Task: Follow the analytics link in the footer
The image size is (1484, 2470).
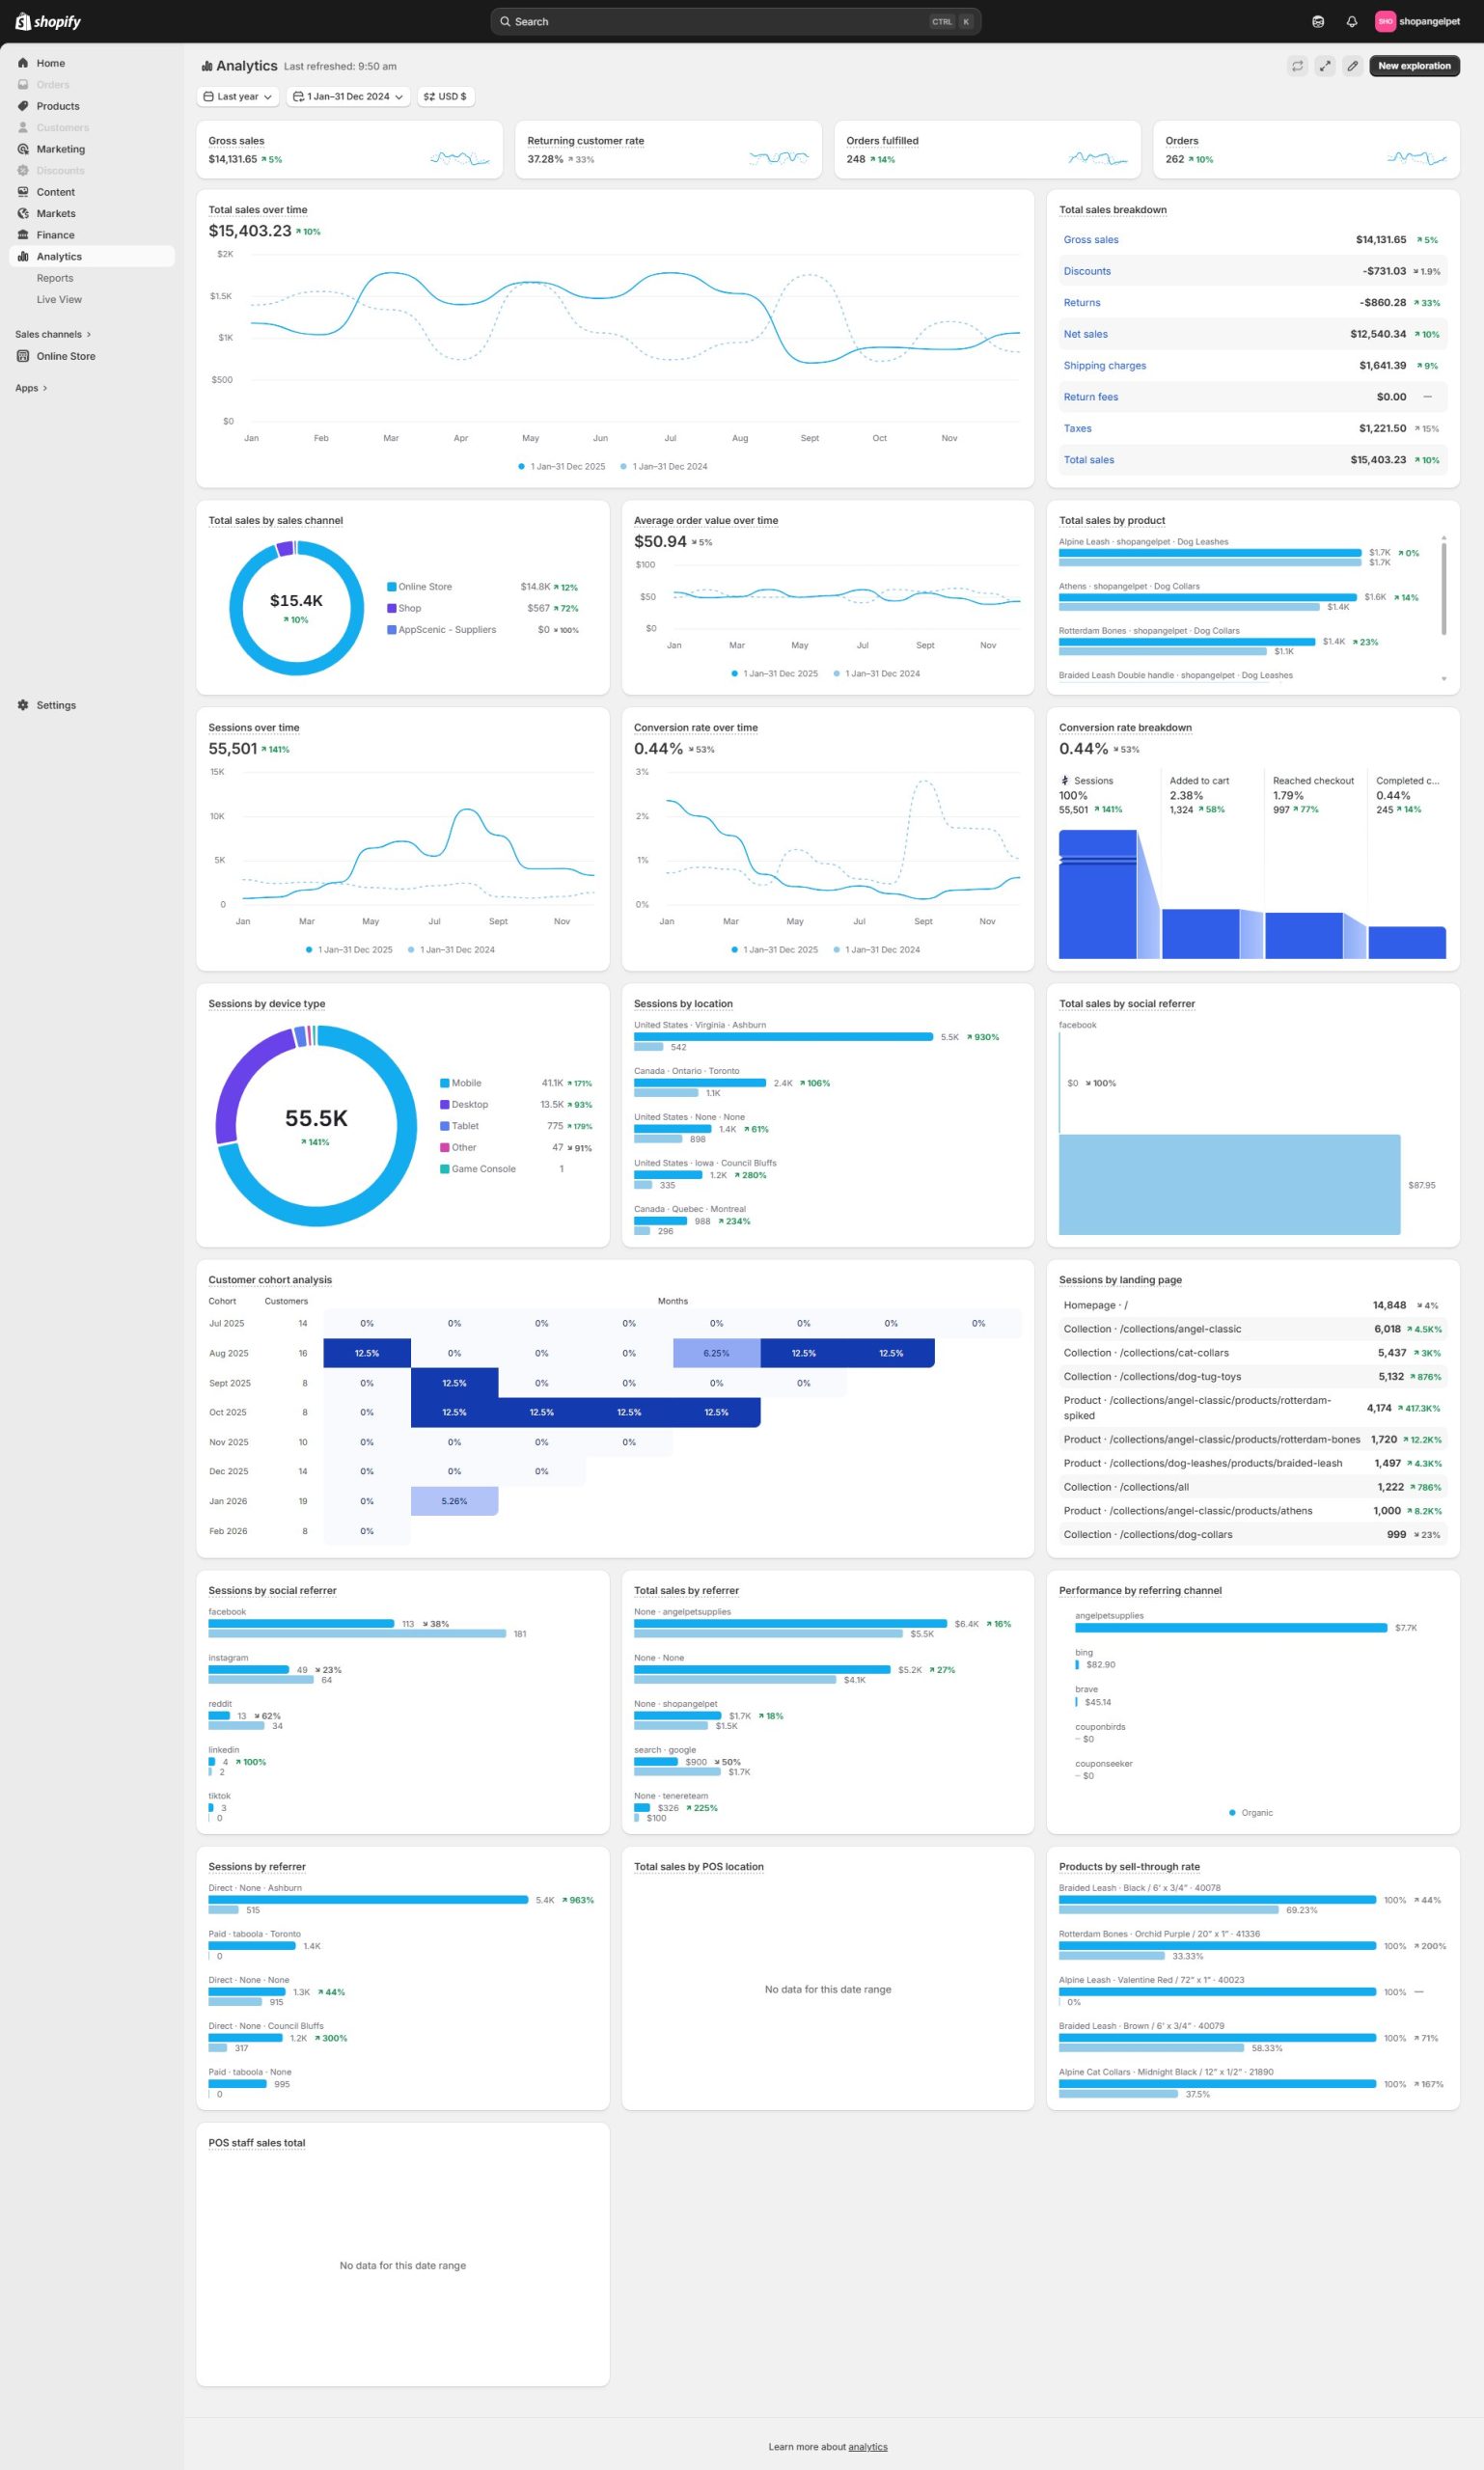Action: (867, 2447)
